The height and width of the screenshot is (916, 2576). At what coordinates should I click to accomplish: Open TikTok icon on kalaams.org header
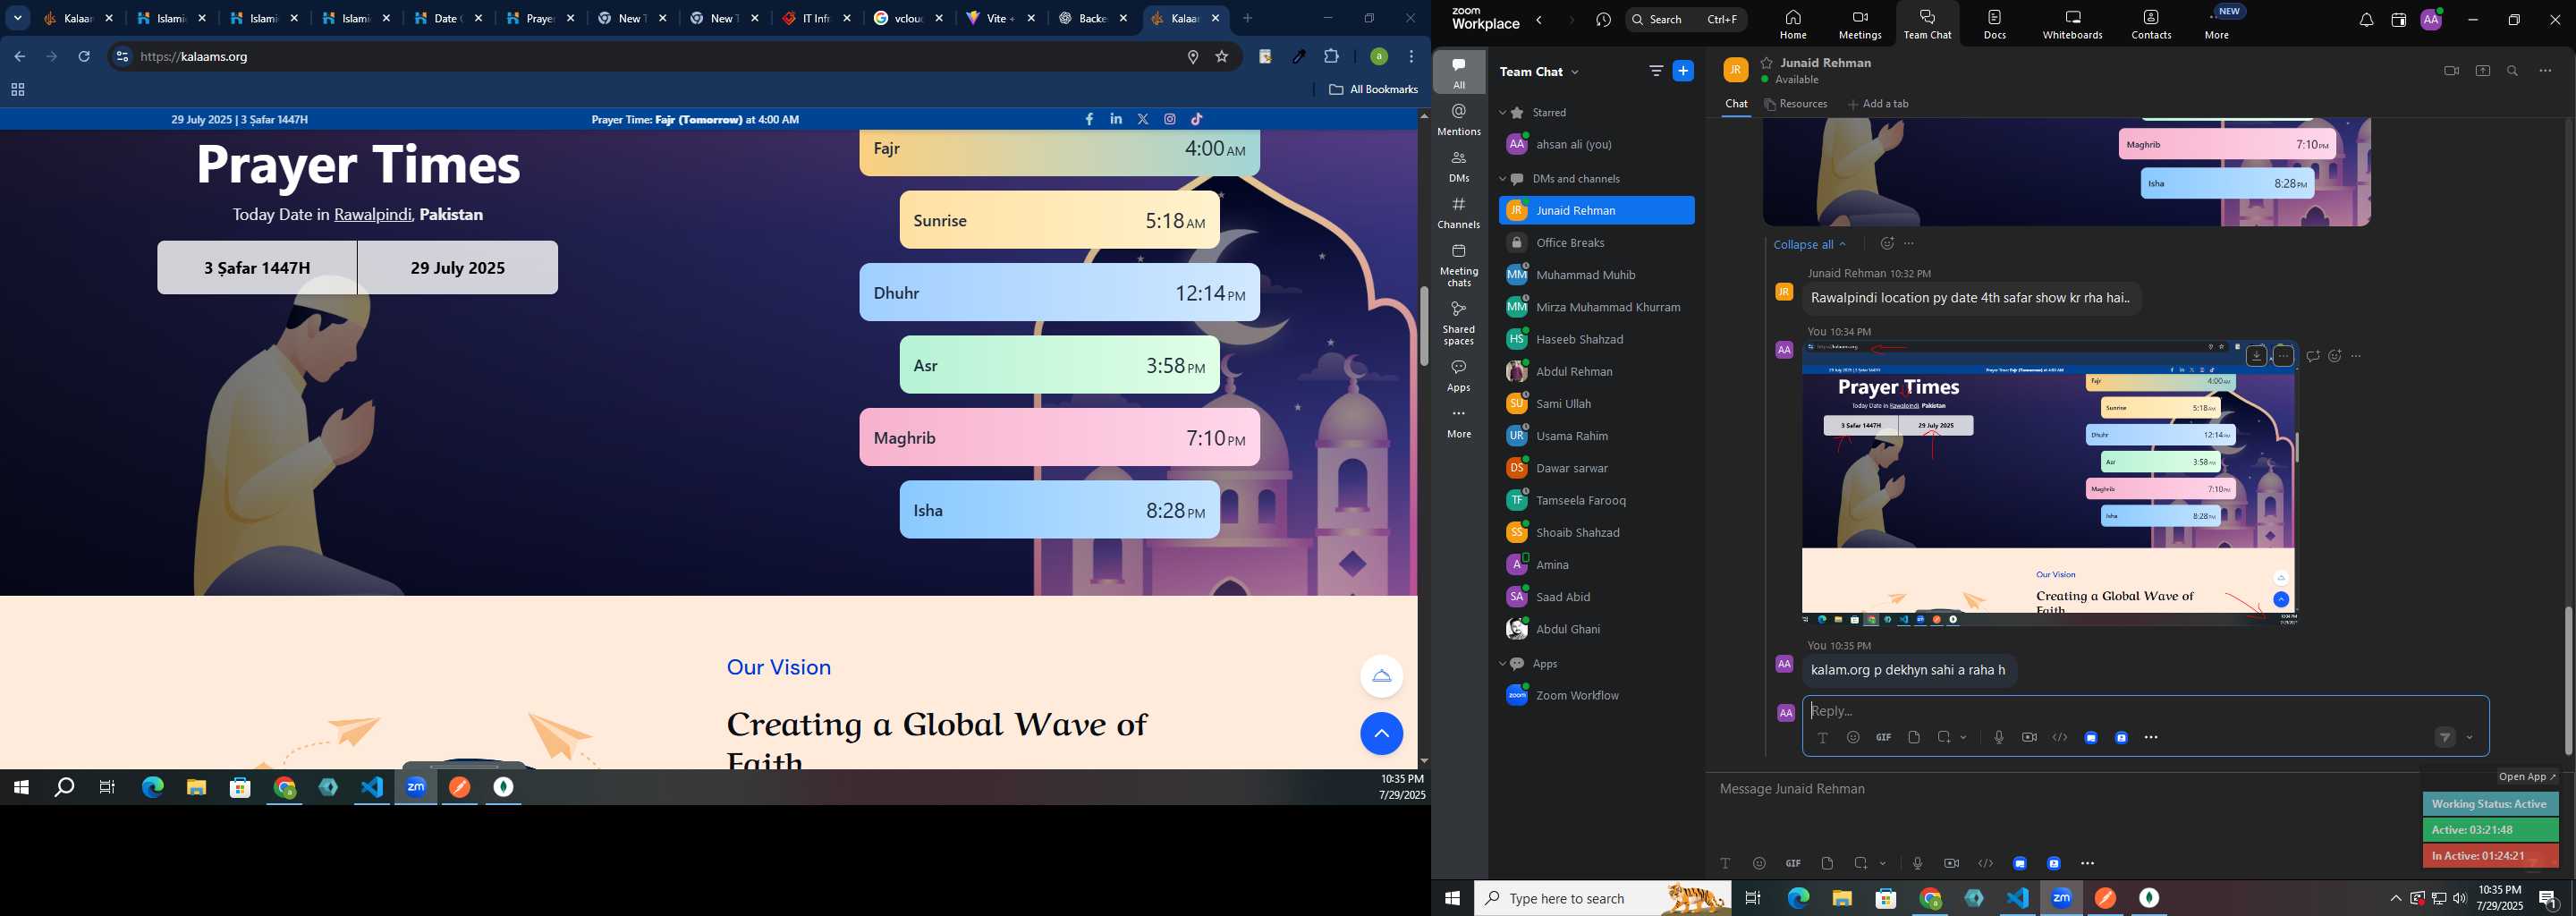tap(1197, 119)
